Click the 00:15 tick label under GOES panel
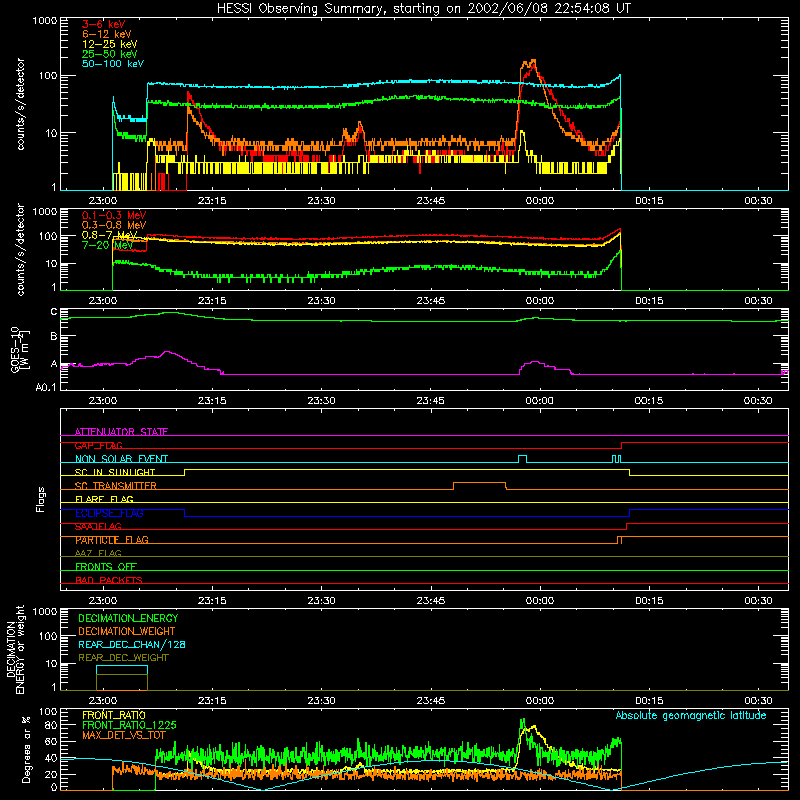This screenshot has height=800, width=800. pos(648,401)
